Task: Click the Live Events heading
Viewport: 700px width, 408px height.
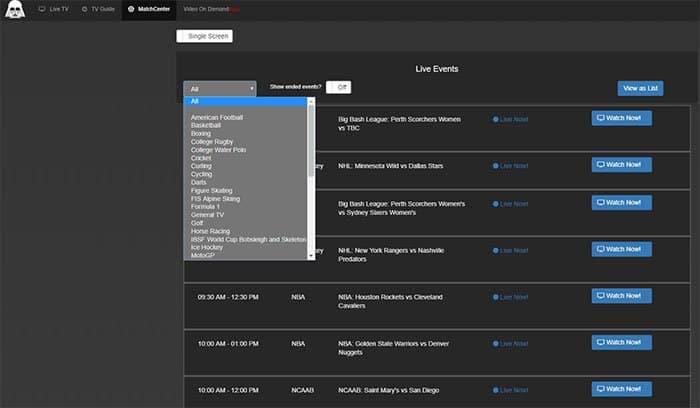Action: pyautogui.click(x=437, y=69)
